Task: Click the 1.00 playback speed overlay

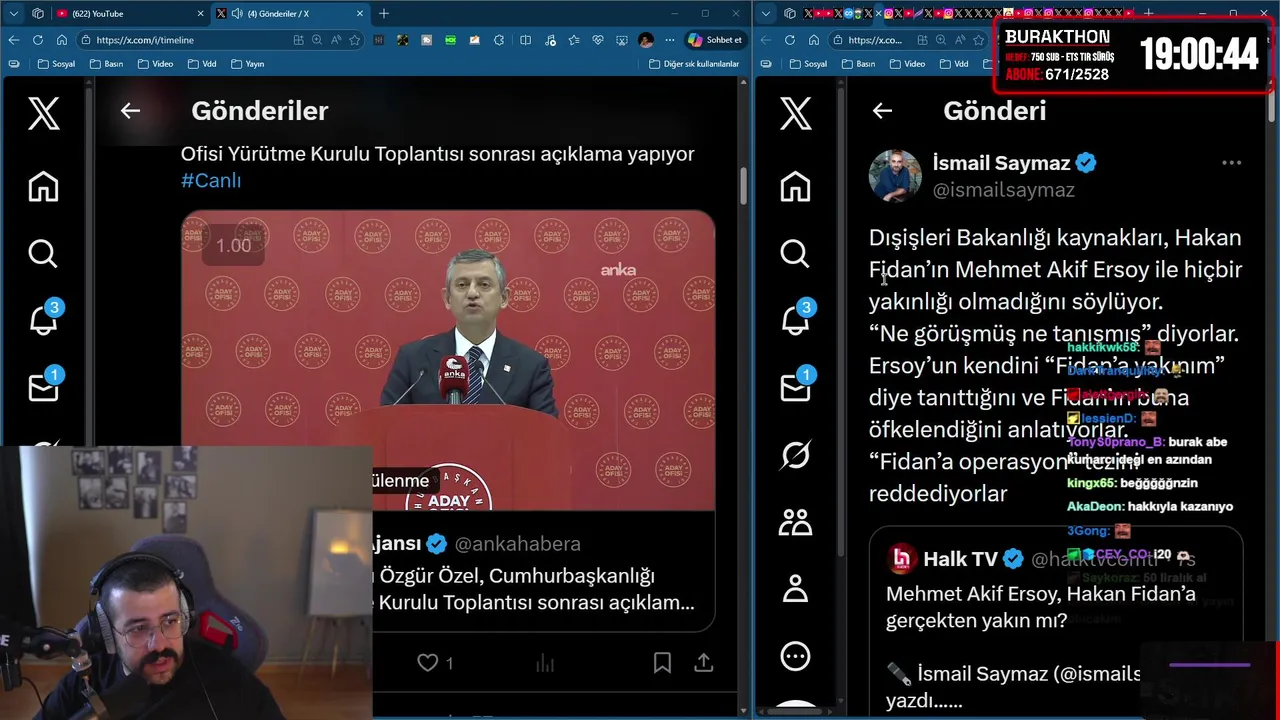Action: pyautogui.click(x=234, y=246)
